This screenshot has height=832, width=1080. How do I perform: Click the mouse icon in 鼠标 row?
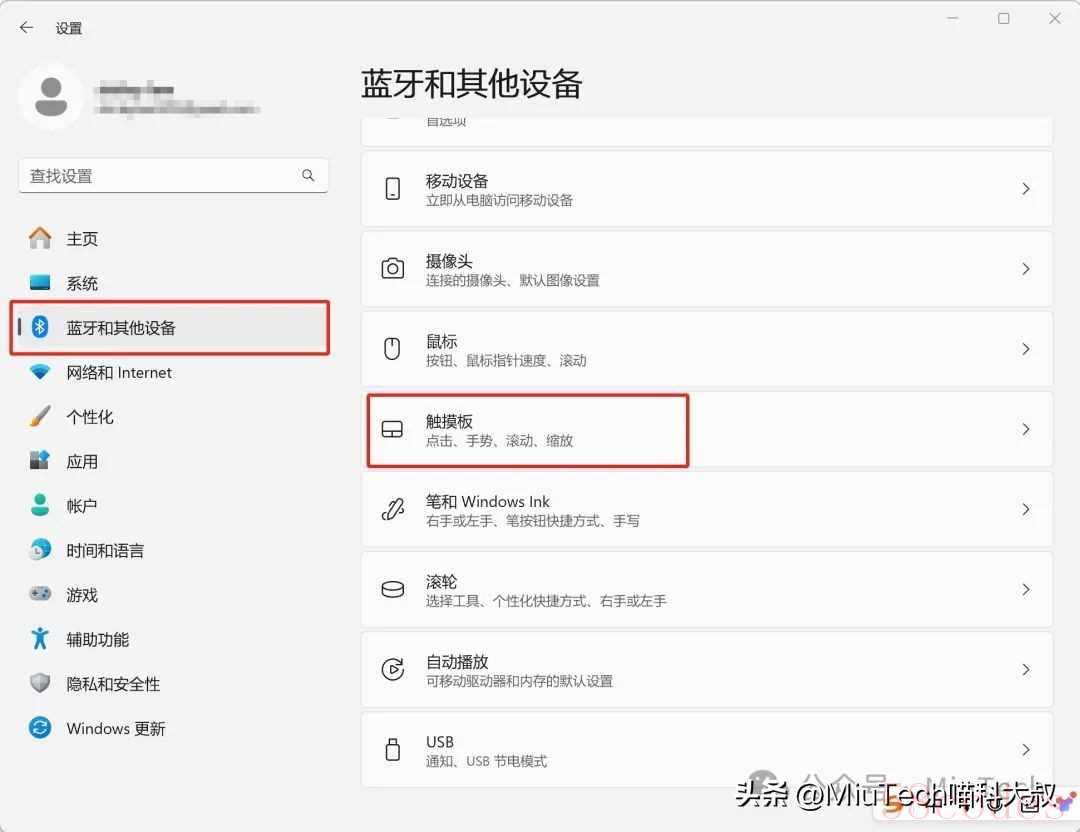[x=393, y=349]
